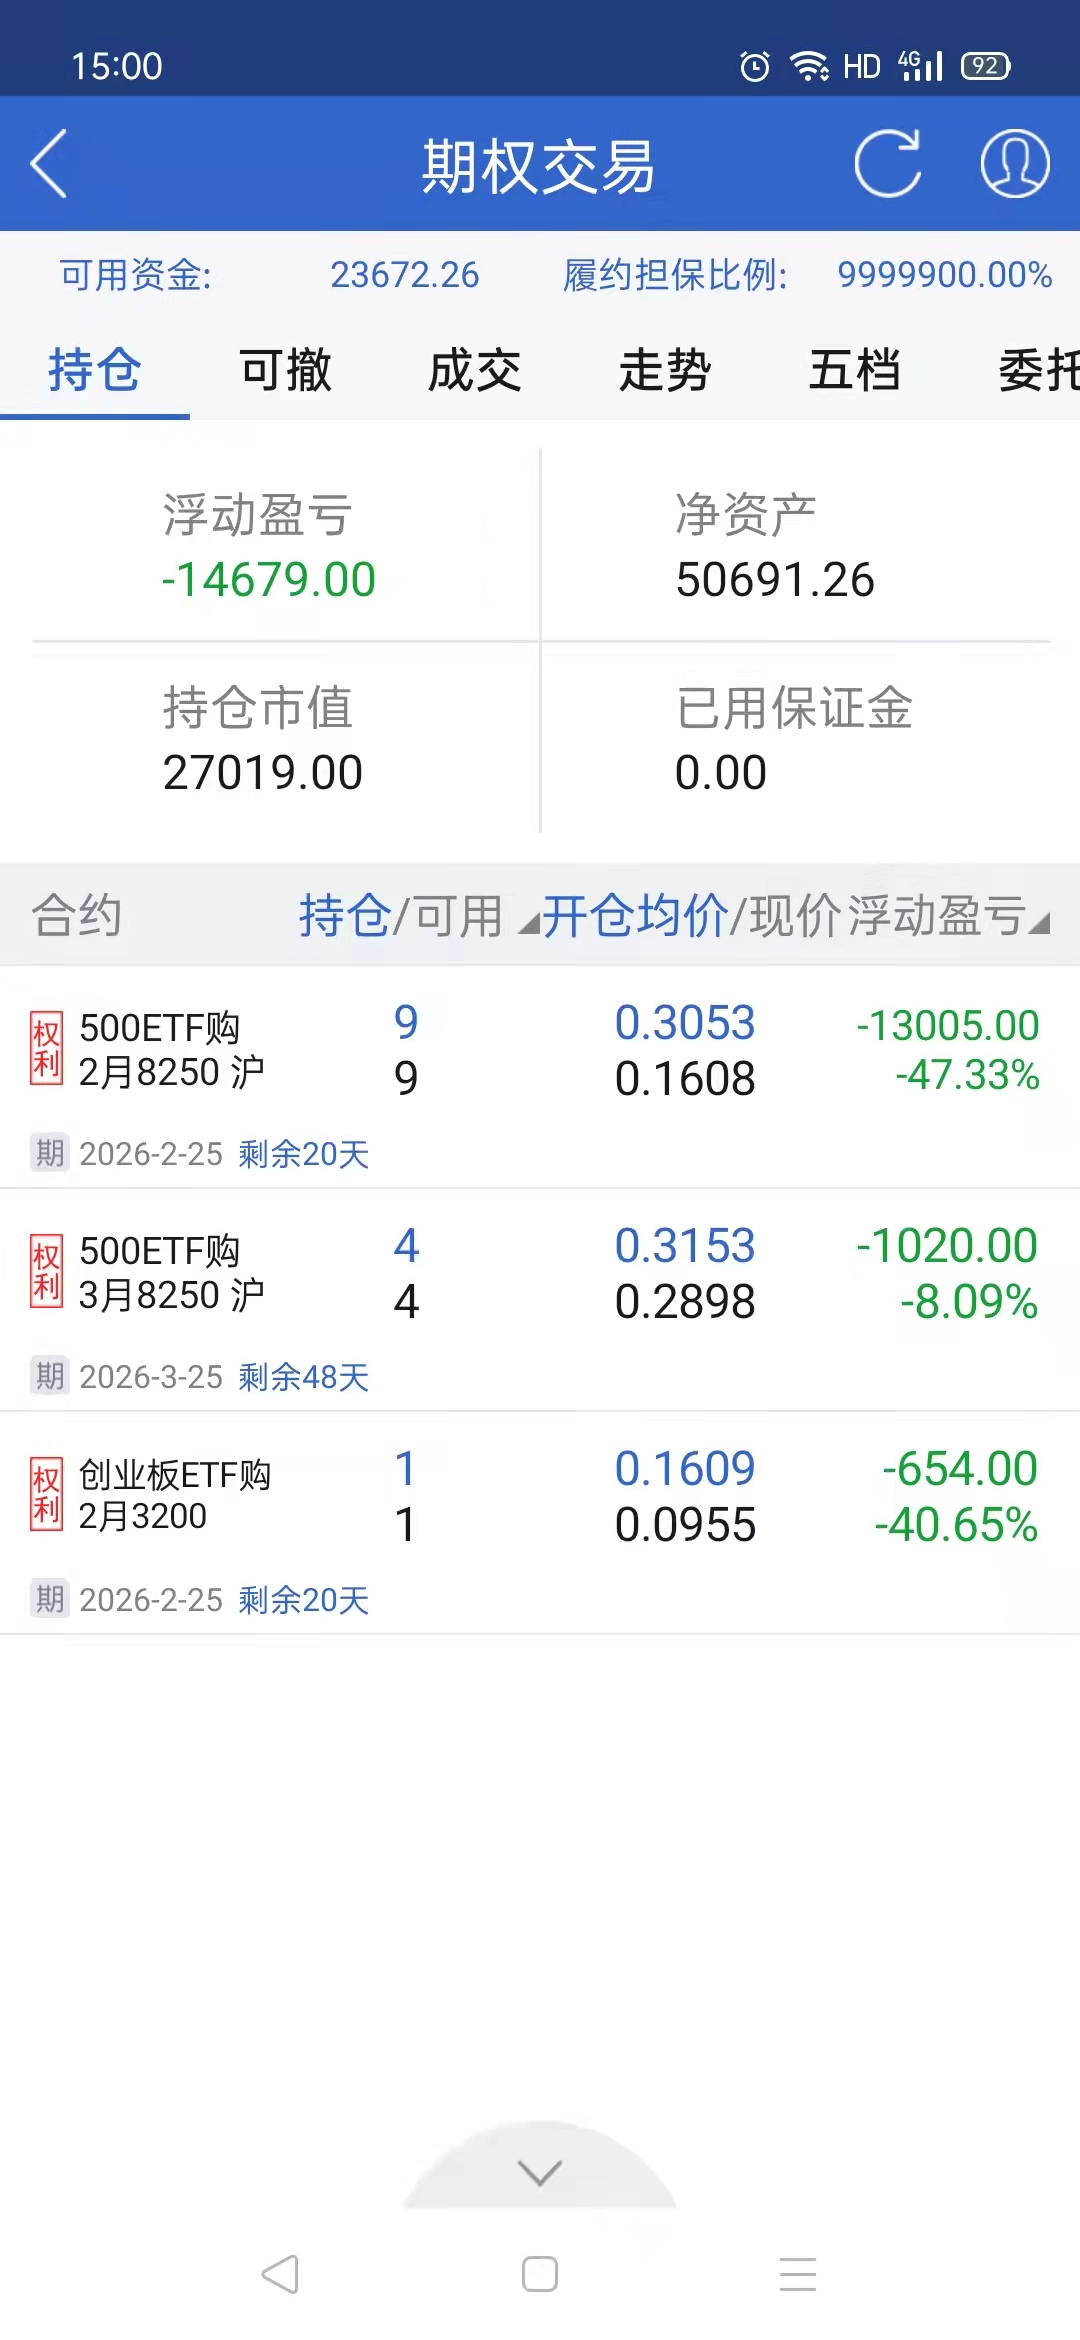Screen dimensions: 1080x2340
Task: Refresh the options trading data
Action: (887, 164)
